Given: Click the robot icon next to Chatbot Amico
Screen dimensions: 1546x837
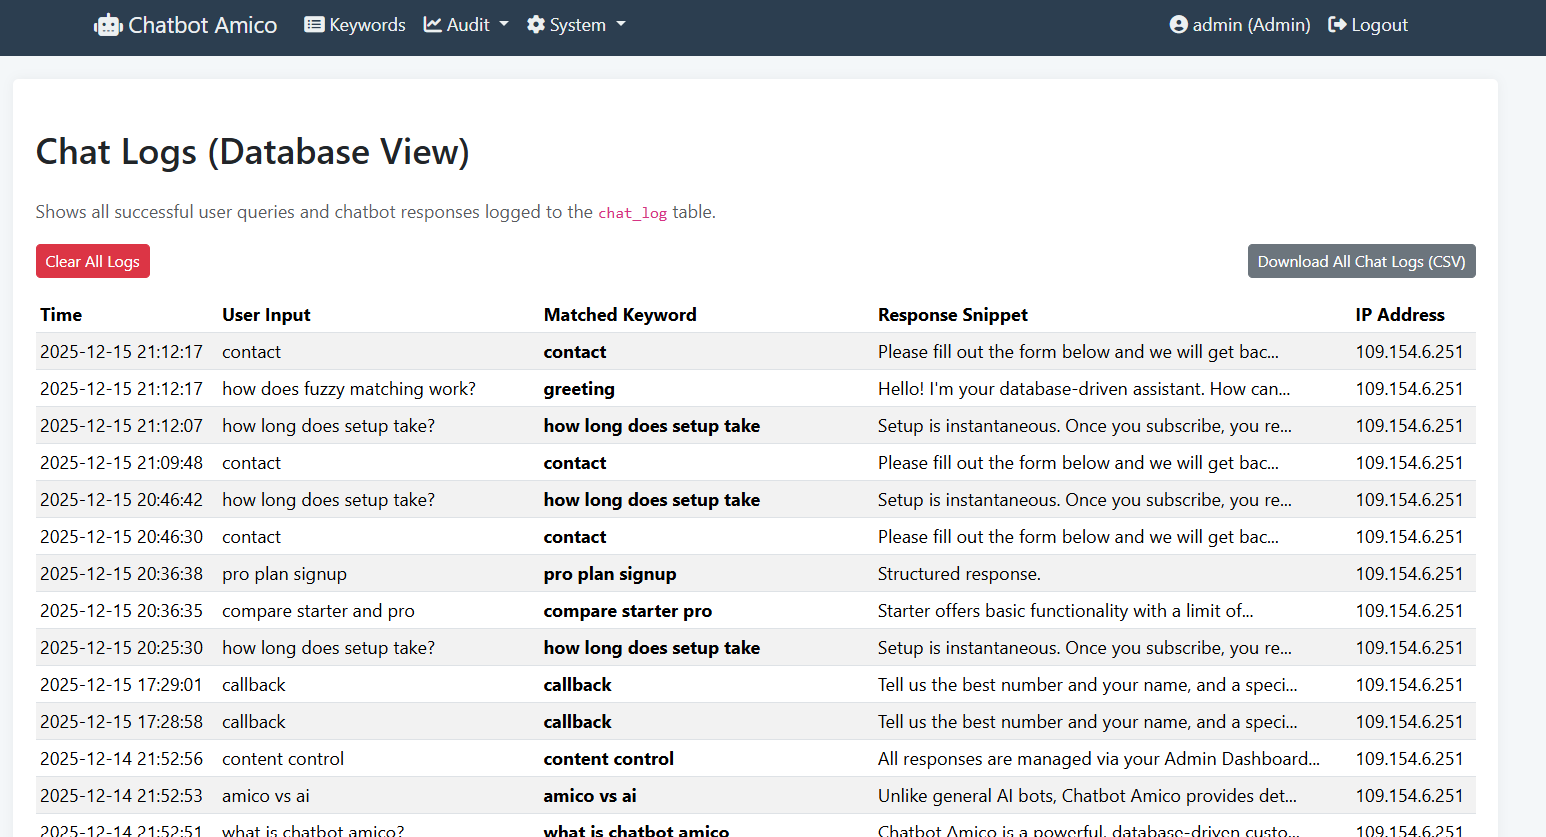Looking at the screenshot, I should click(106, 24).
